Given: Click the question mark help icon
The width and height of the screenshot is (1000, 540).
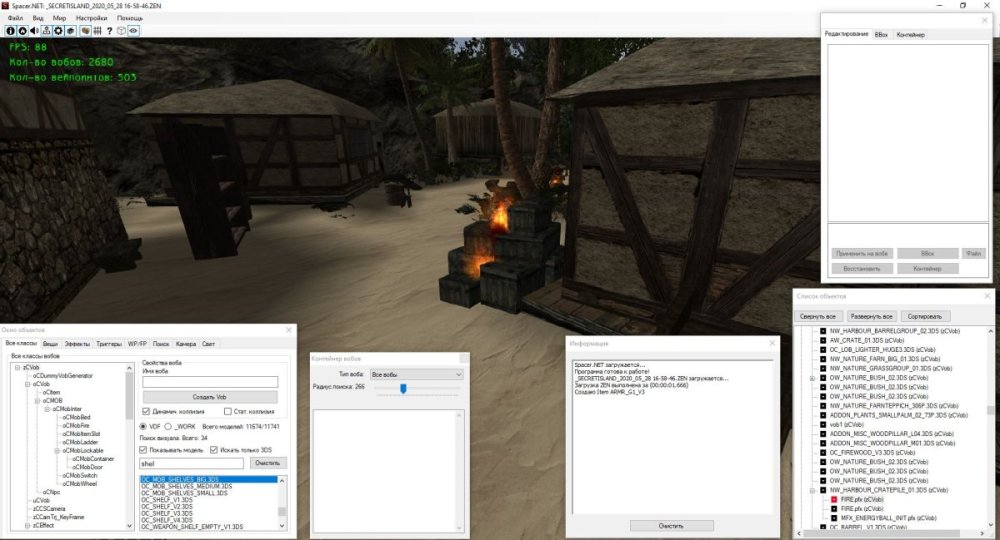Looking at the screenshot, I should (x=109, y=31).
